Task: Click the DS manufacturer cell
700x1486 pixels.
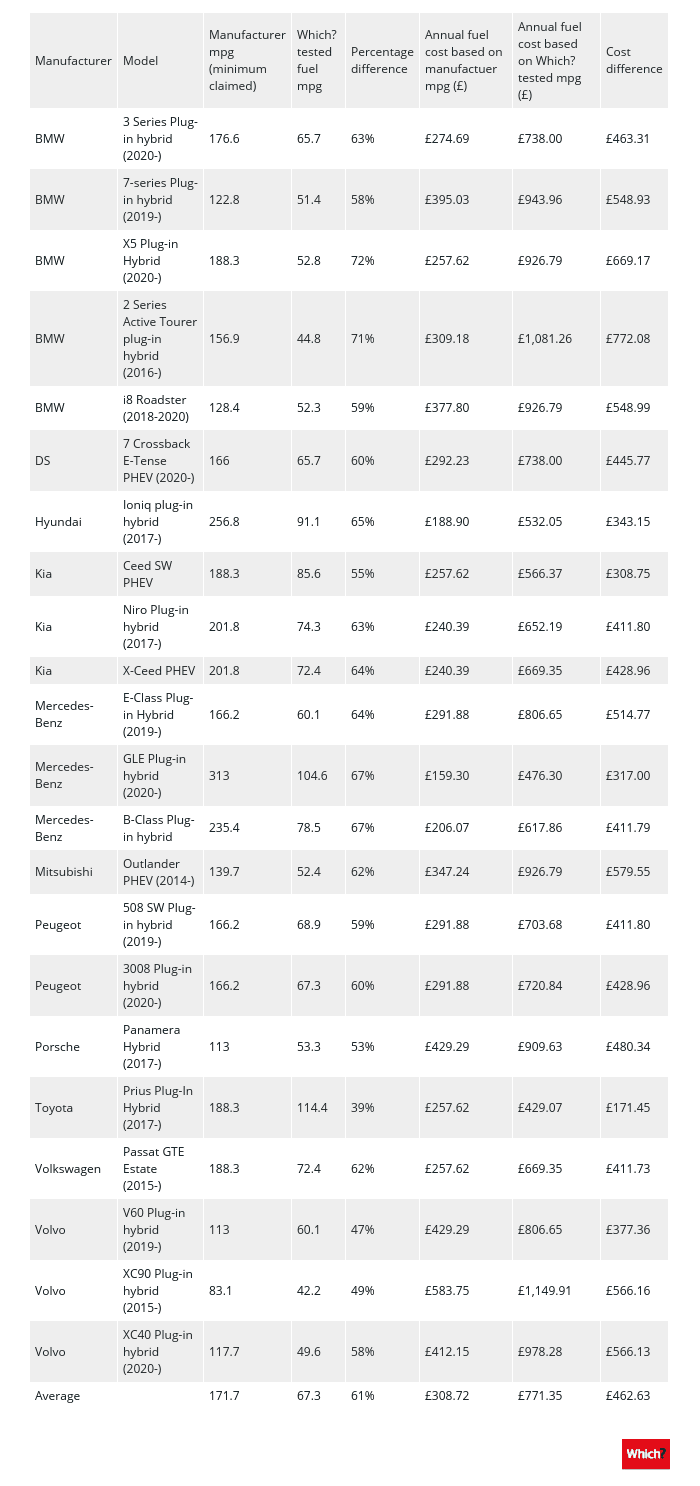Action: point(43,461)
